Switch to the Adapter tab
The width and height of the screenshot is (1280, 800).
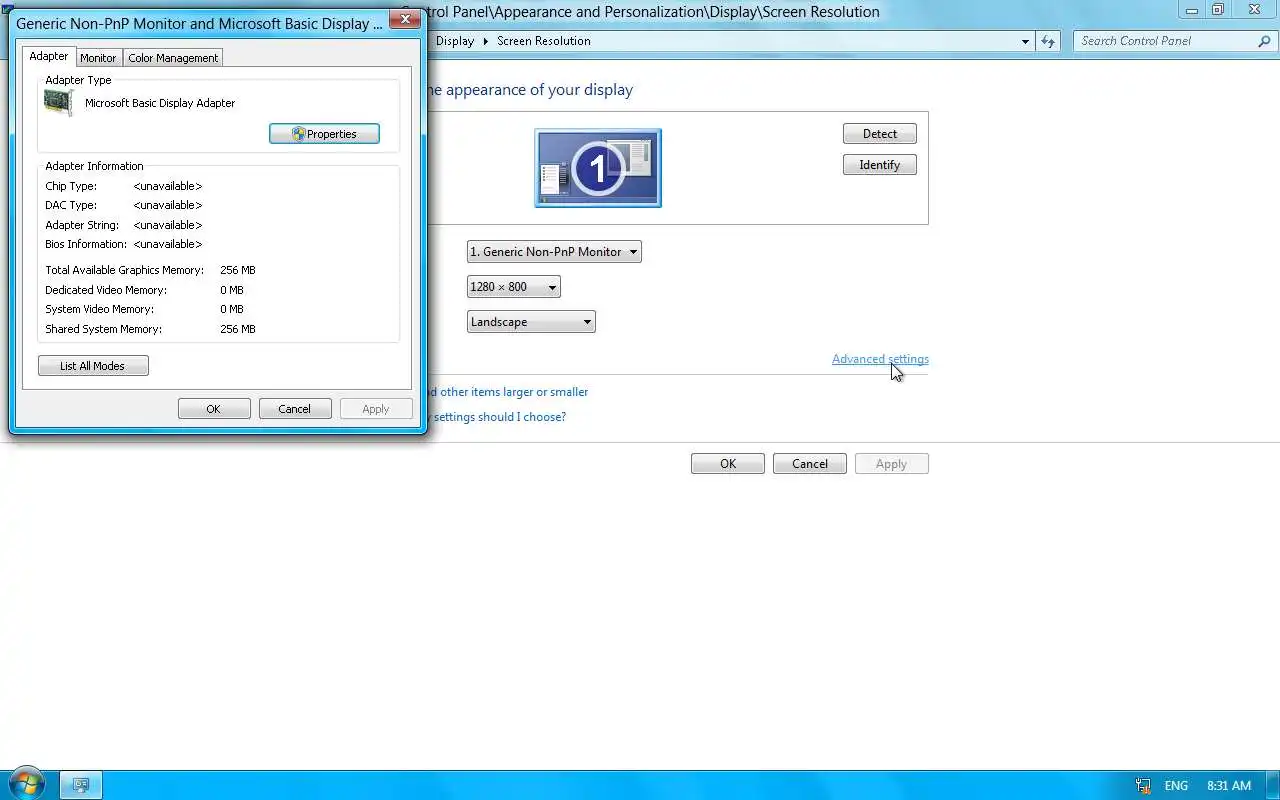tap(49, 57)
